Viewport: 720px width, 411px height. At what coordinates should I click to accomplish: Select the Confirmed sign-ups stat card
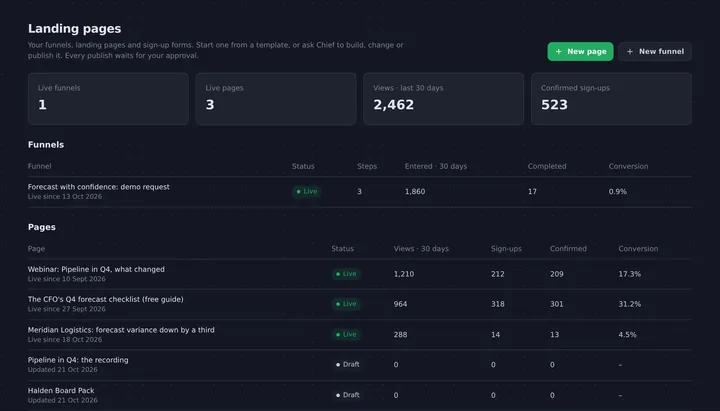[612, 99]
